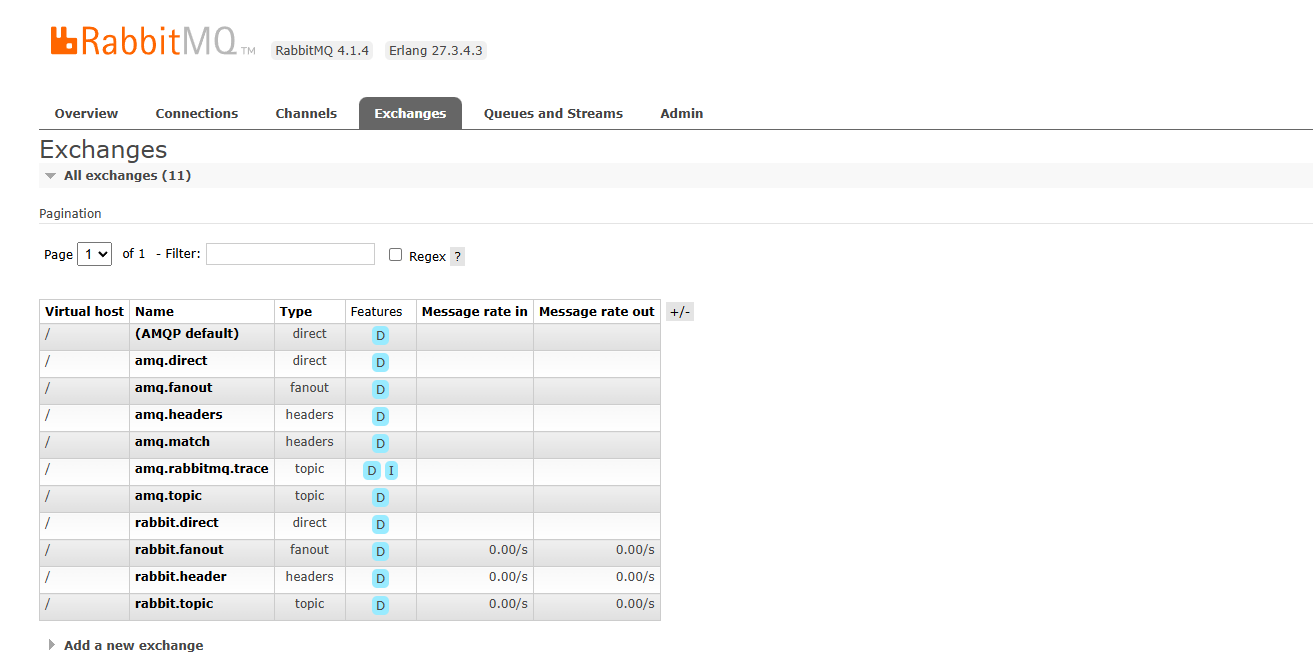This screenshot has width=1313, height=665.
Task: Click the D feature badge for rabbit.direct
Action: 380,524
